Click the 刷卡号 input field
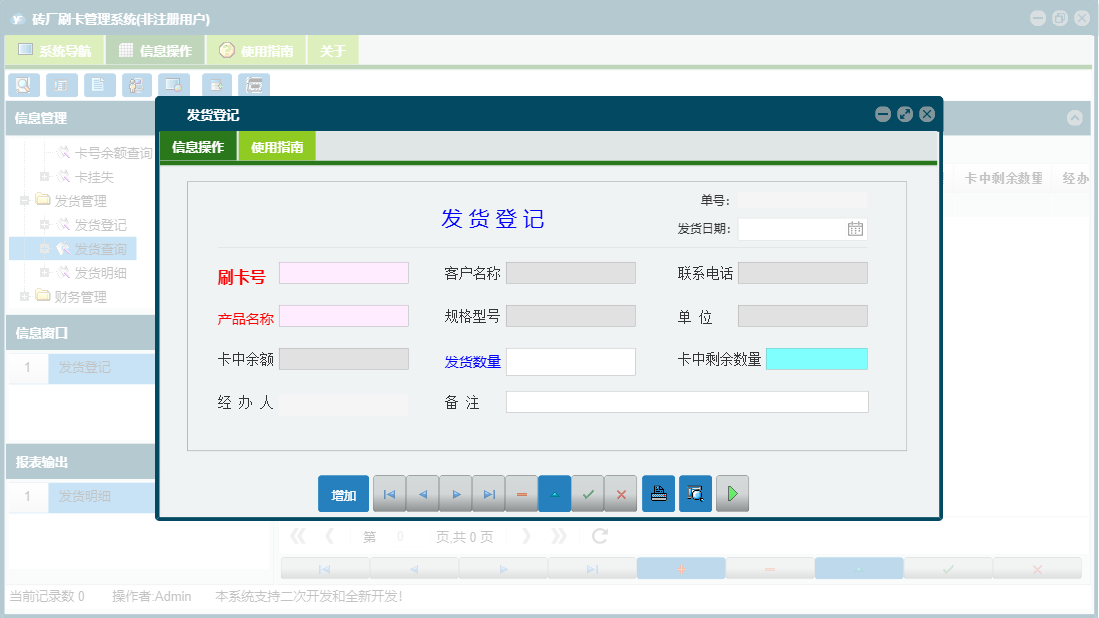Viewport: 1099px width, 618px height. [x=343, y=272]
